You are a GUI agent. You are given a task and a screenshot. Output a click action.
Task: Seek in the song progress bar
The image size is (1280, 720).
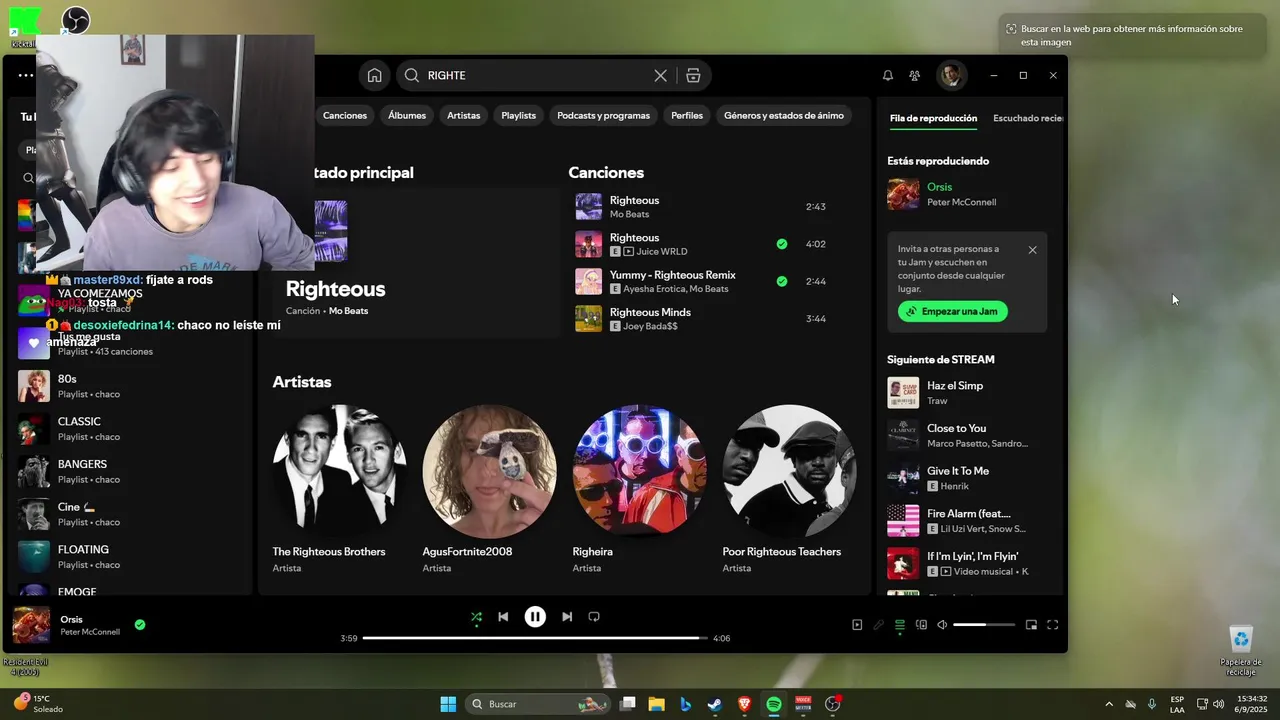point(535,638)
